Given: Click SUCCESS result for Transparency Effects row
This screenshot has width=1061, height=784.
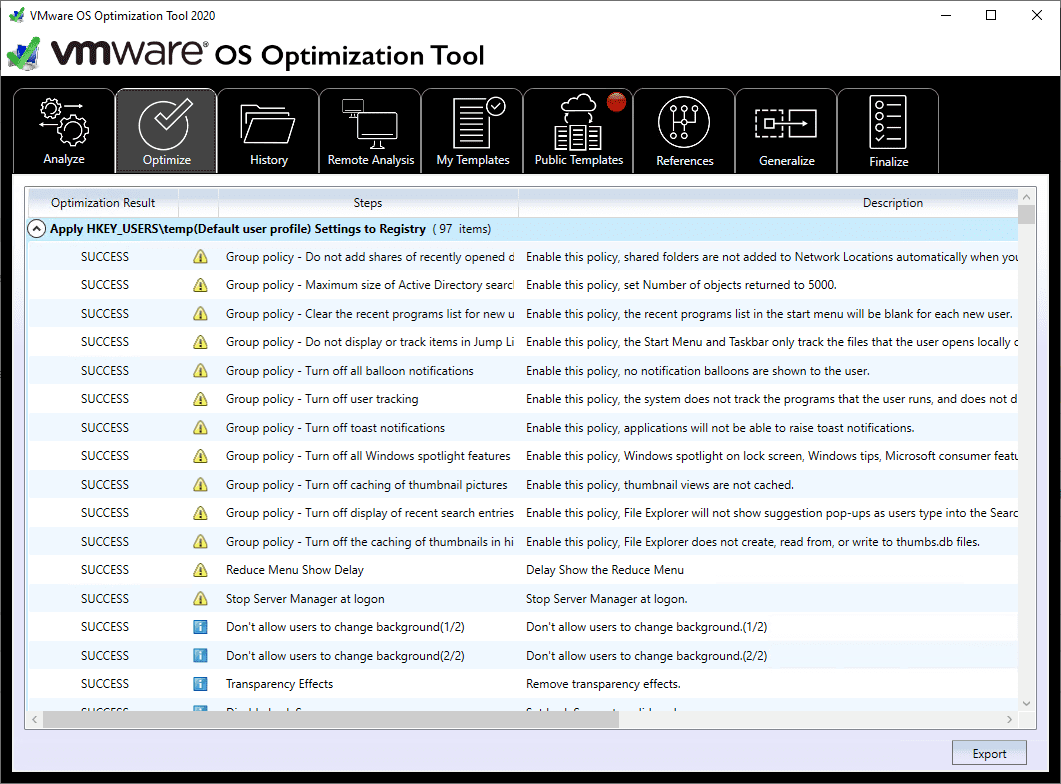Looking at the screenshot, I should [105, 684].
